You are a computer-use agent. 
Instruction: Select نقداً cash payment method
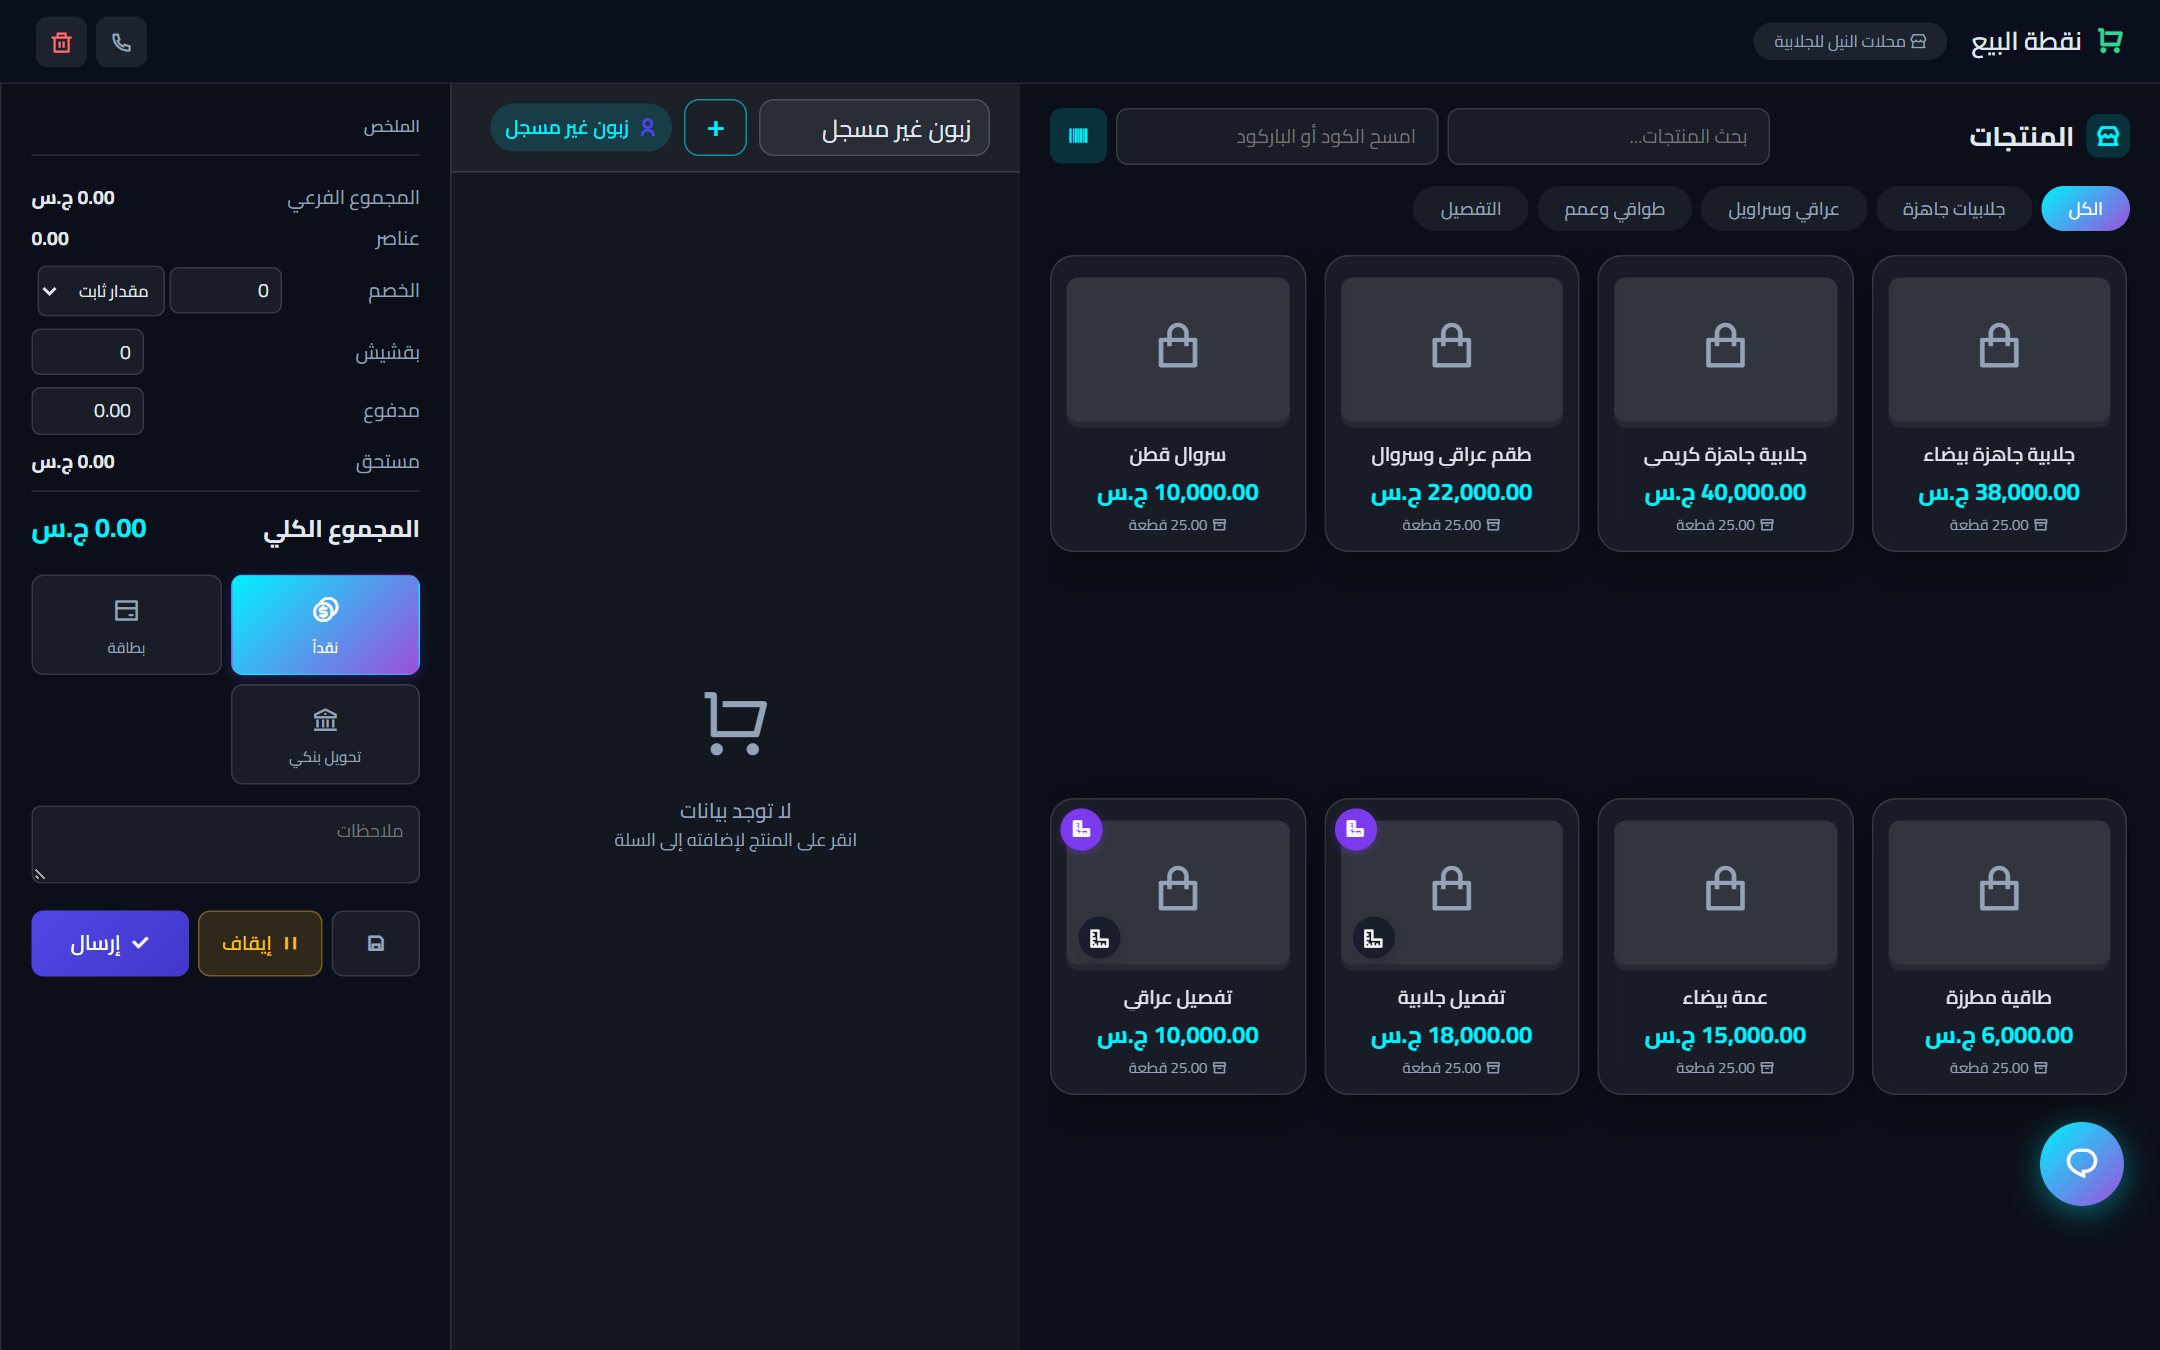click(x=325, y=625)
